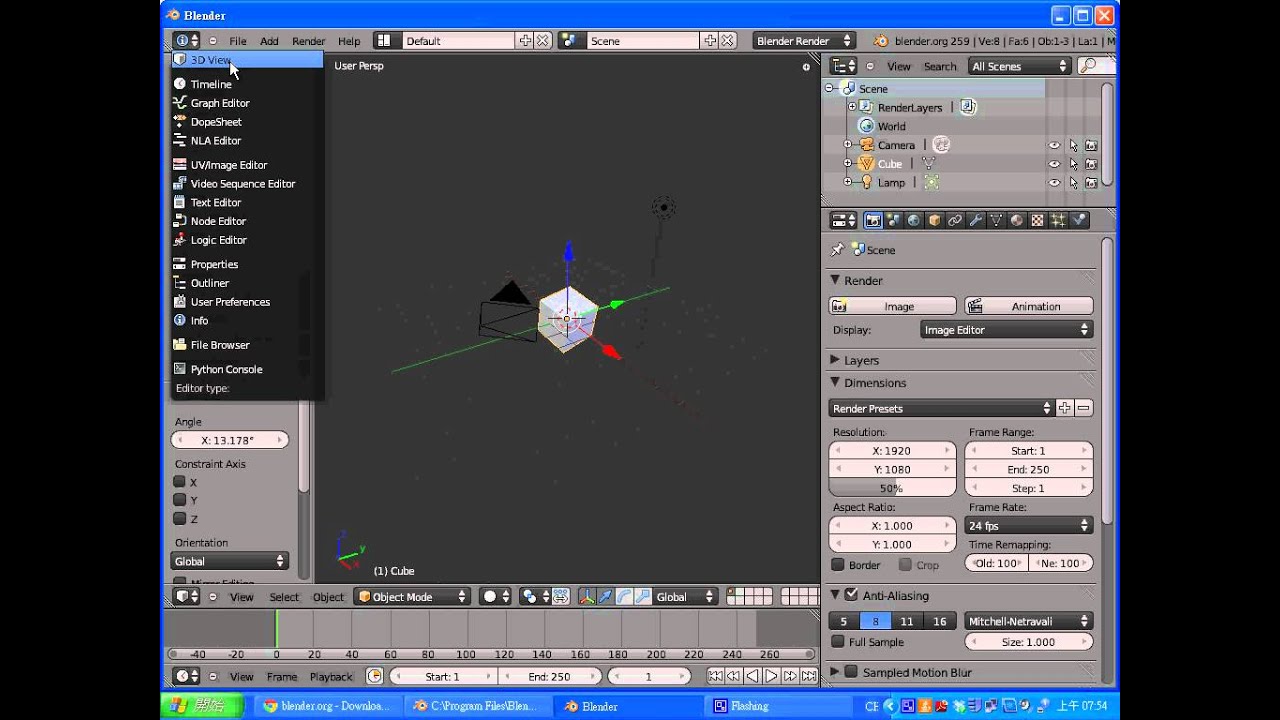Screen dimensions: 1280x720
Task: Open Object Constraints chain icon tab
Action: click(x=955, y=220)
